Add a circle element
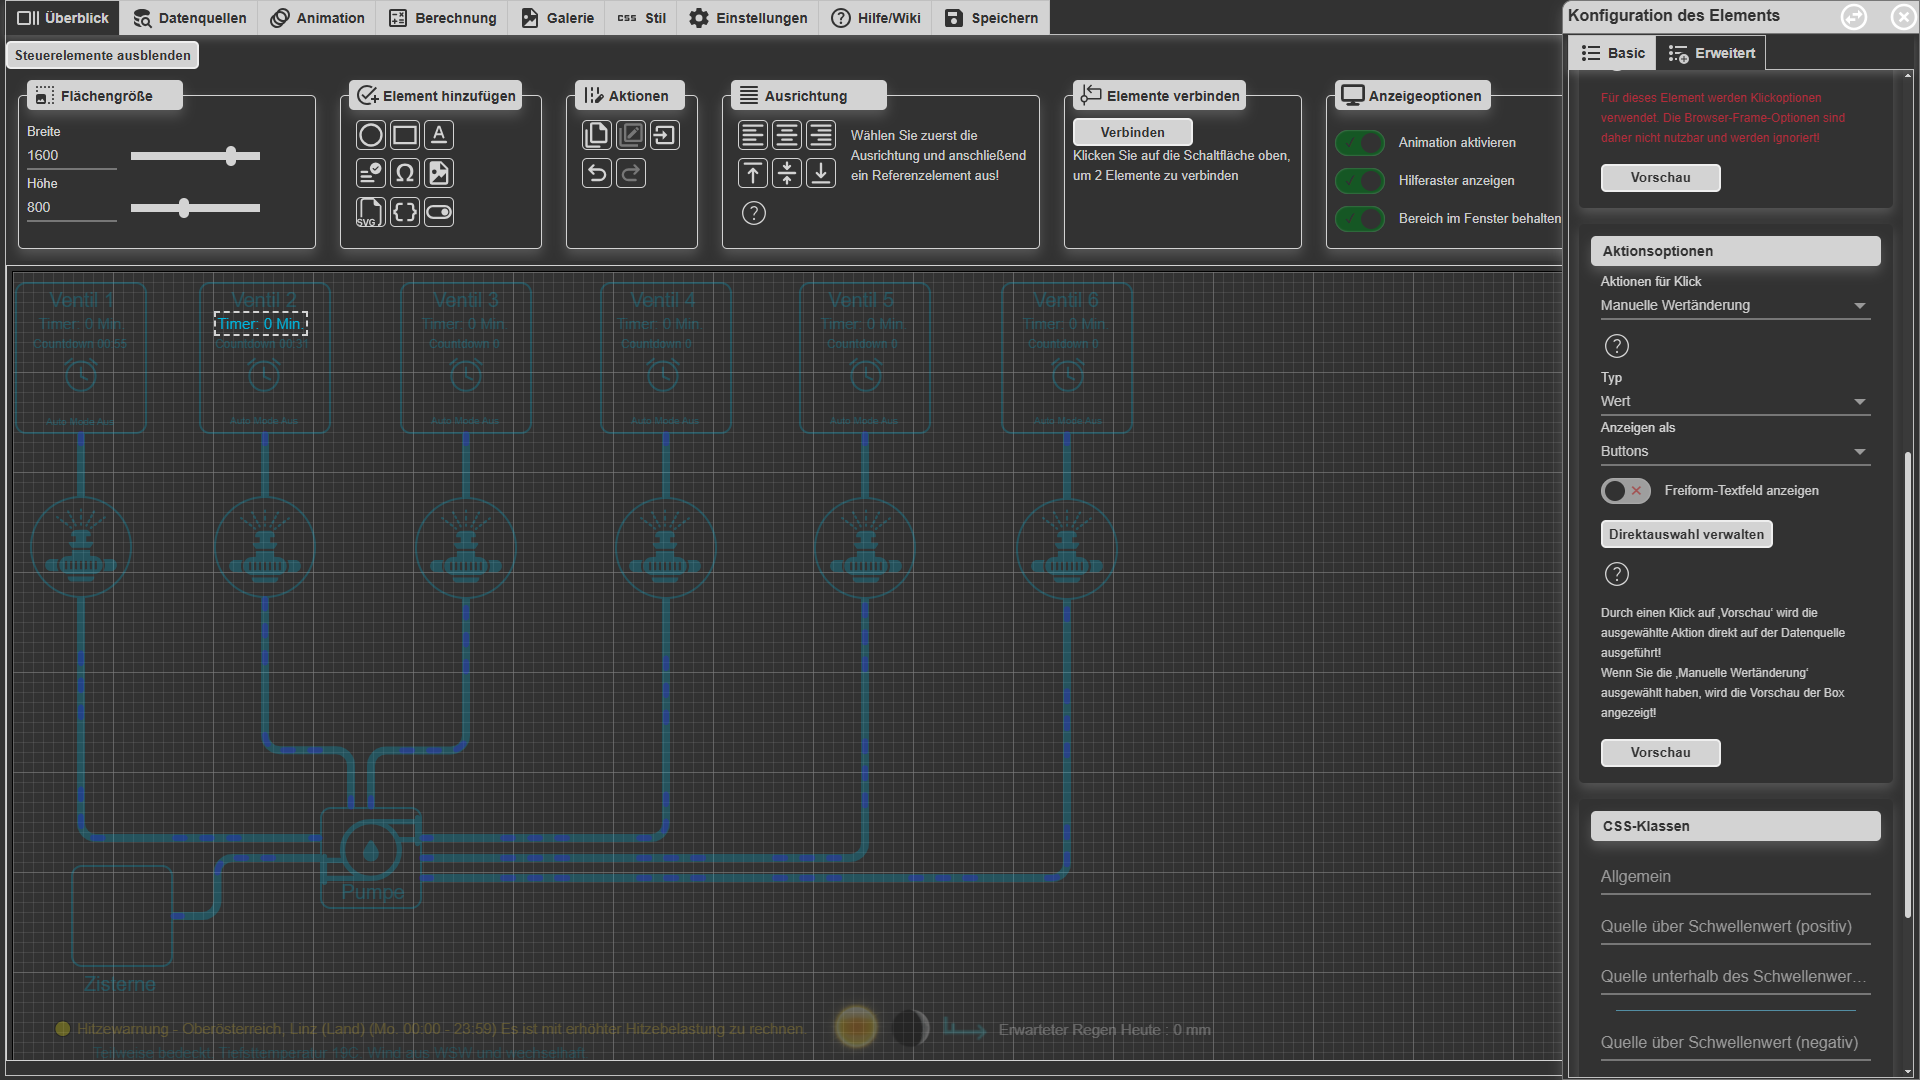 coord(370,135)
